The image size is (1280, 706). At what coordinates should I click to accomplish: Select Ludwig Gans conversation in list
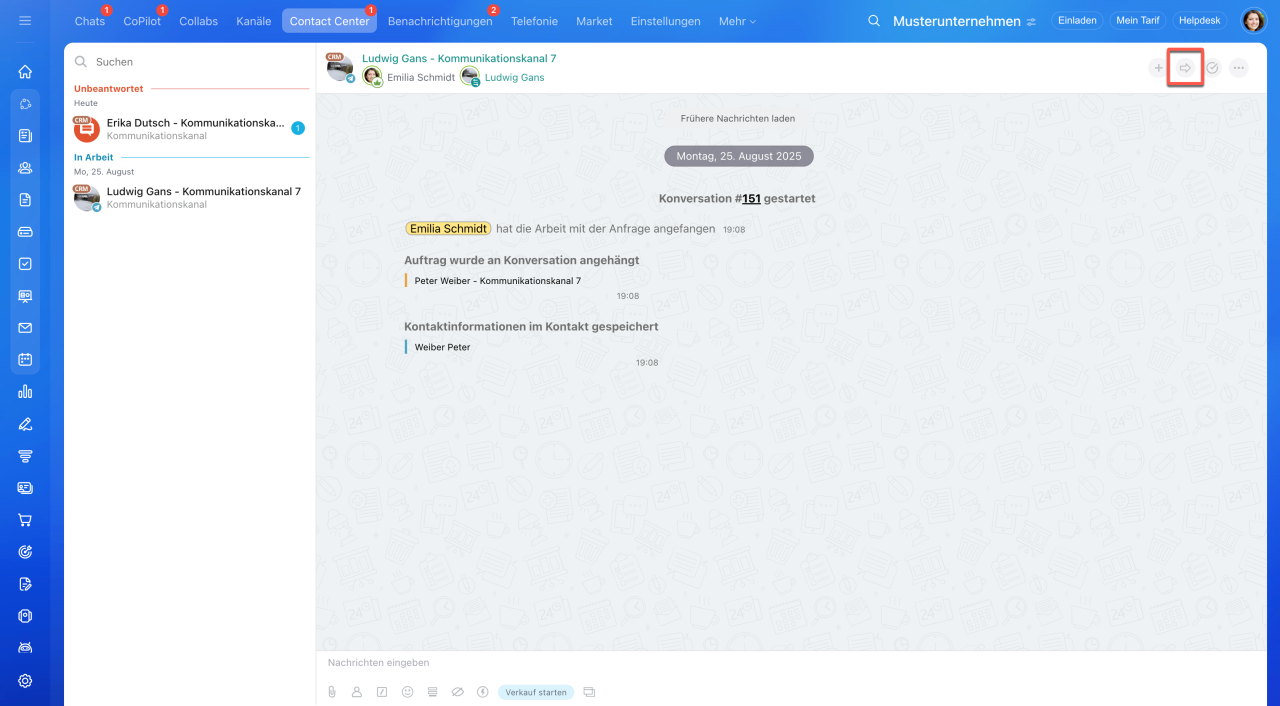[x=189, y=197]
